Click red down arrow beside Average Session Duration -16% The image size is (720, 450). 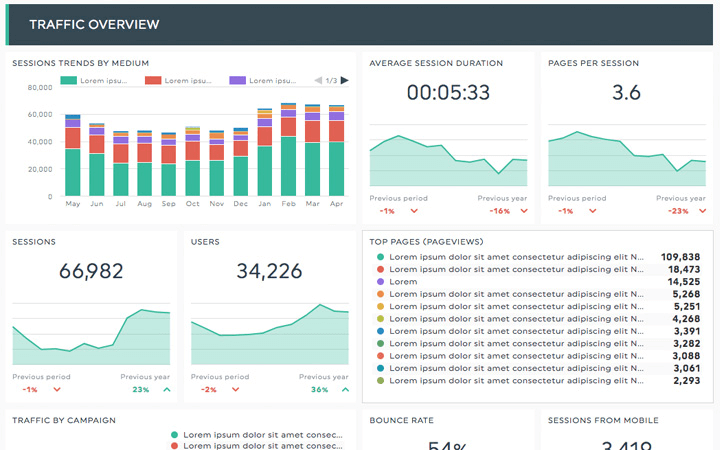[x=521, y=211]
